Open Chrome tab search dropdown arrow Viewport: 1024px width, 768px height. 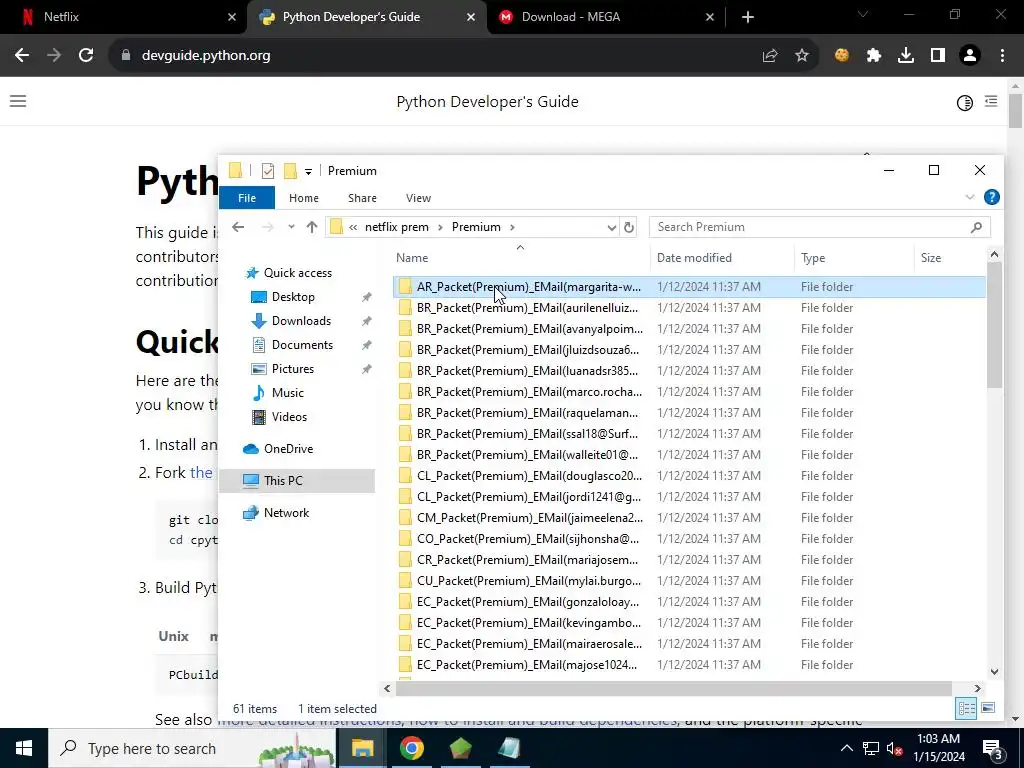coord(863,14)
